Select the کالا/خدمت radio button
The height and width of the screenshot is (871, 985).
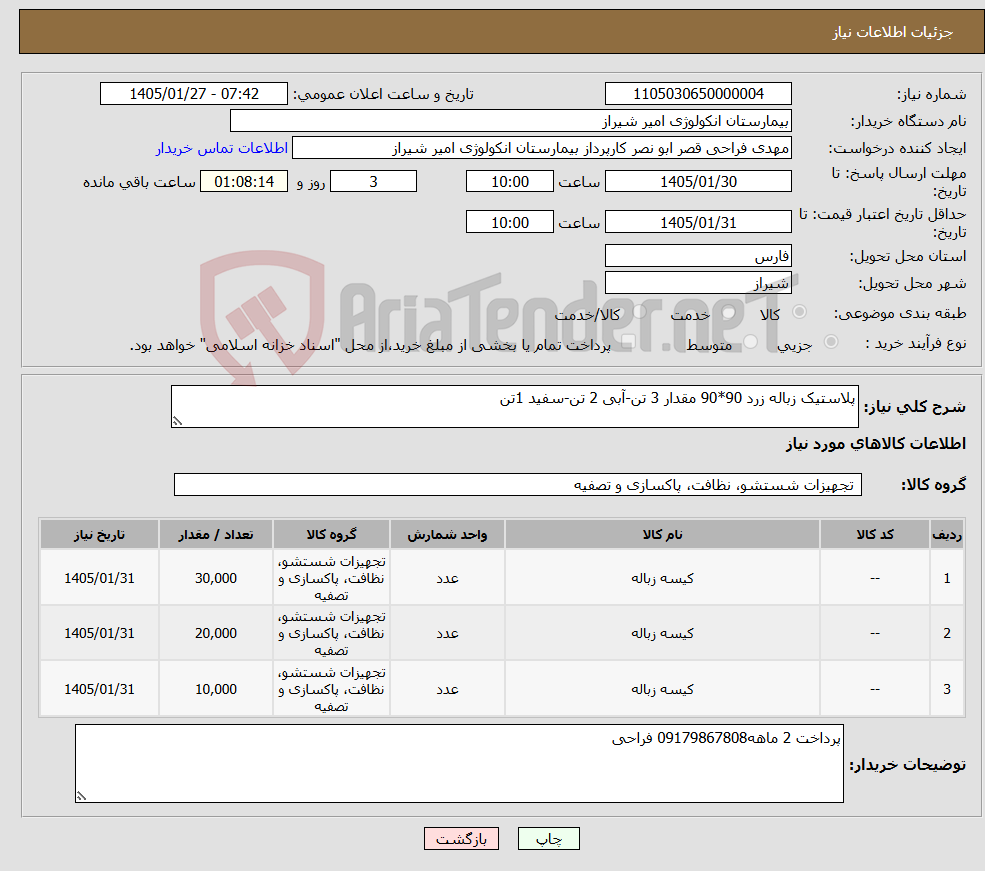point(639,311)
